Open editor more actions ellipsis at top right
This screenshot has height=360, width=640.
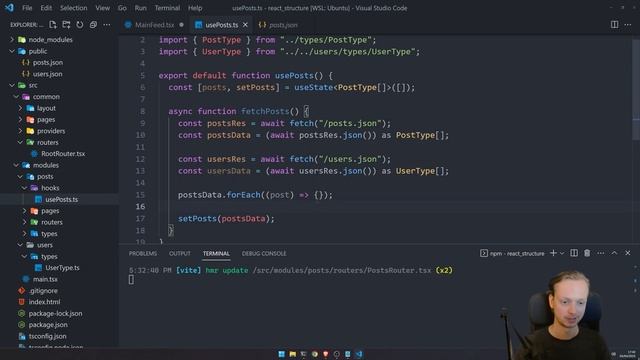pos(628,25)
